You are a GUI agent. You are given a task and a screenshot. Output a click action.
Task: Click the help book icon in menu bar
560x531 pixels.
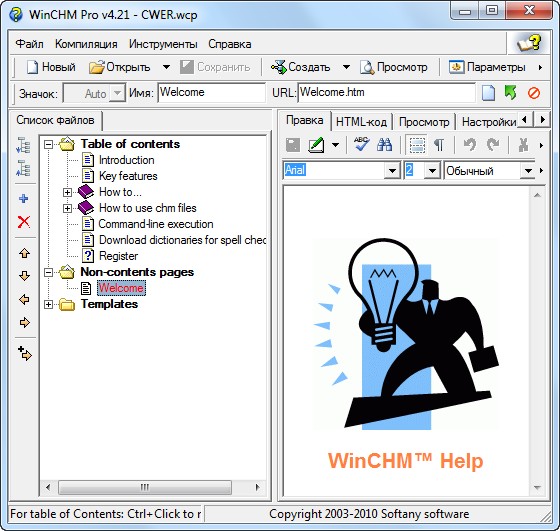[x=529, y=44]
